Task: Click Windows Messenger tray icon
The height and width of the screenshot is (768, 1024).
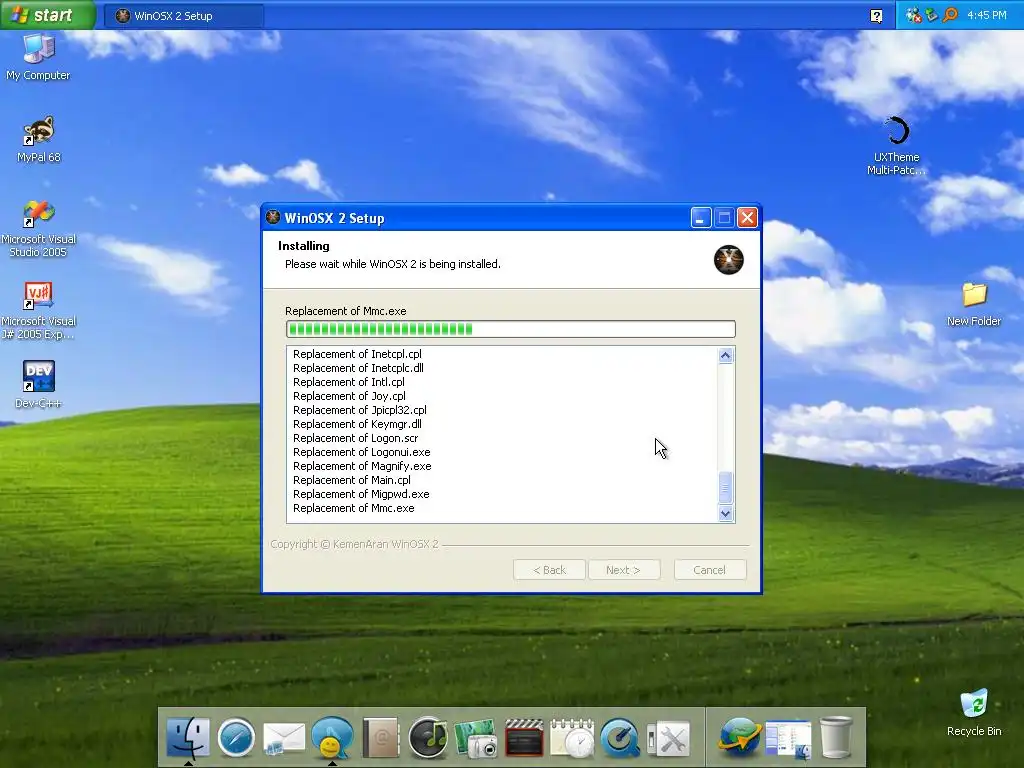Action: point(913,15)
